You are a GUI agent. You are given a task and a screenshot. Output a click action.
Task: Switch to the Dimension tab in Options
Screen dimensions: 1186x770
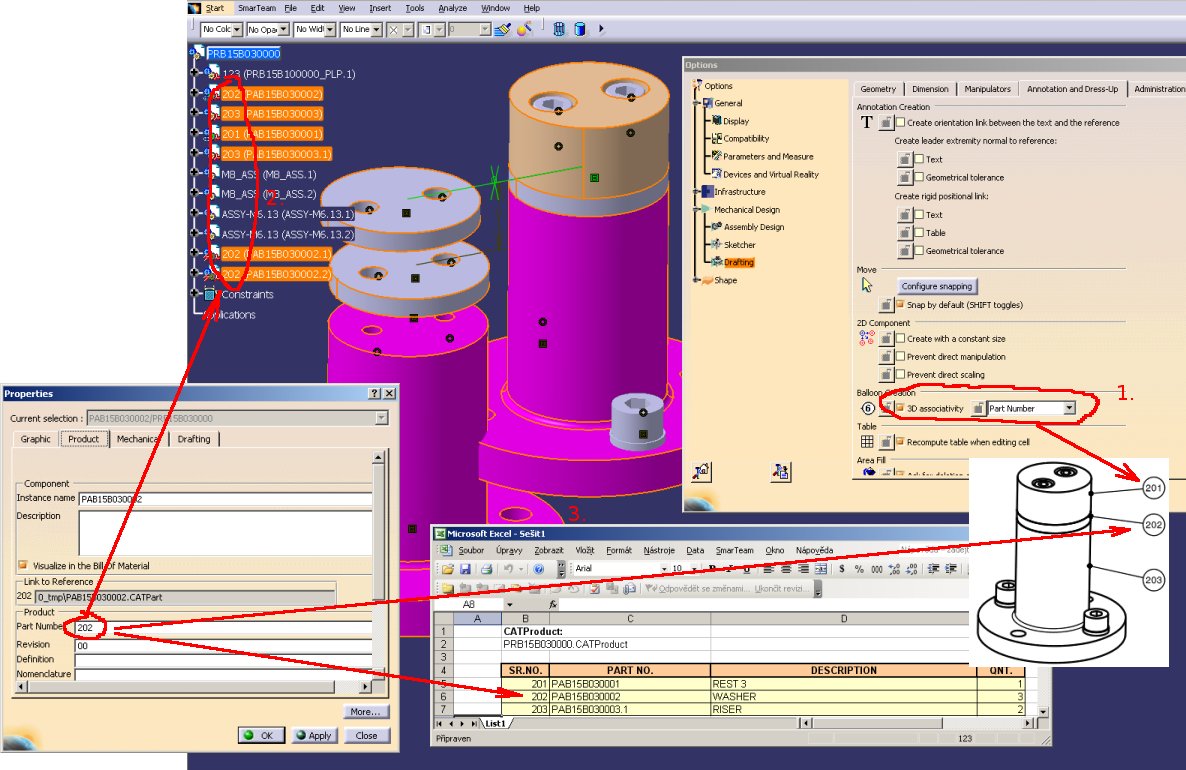point(930,89)
